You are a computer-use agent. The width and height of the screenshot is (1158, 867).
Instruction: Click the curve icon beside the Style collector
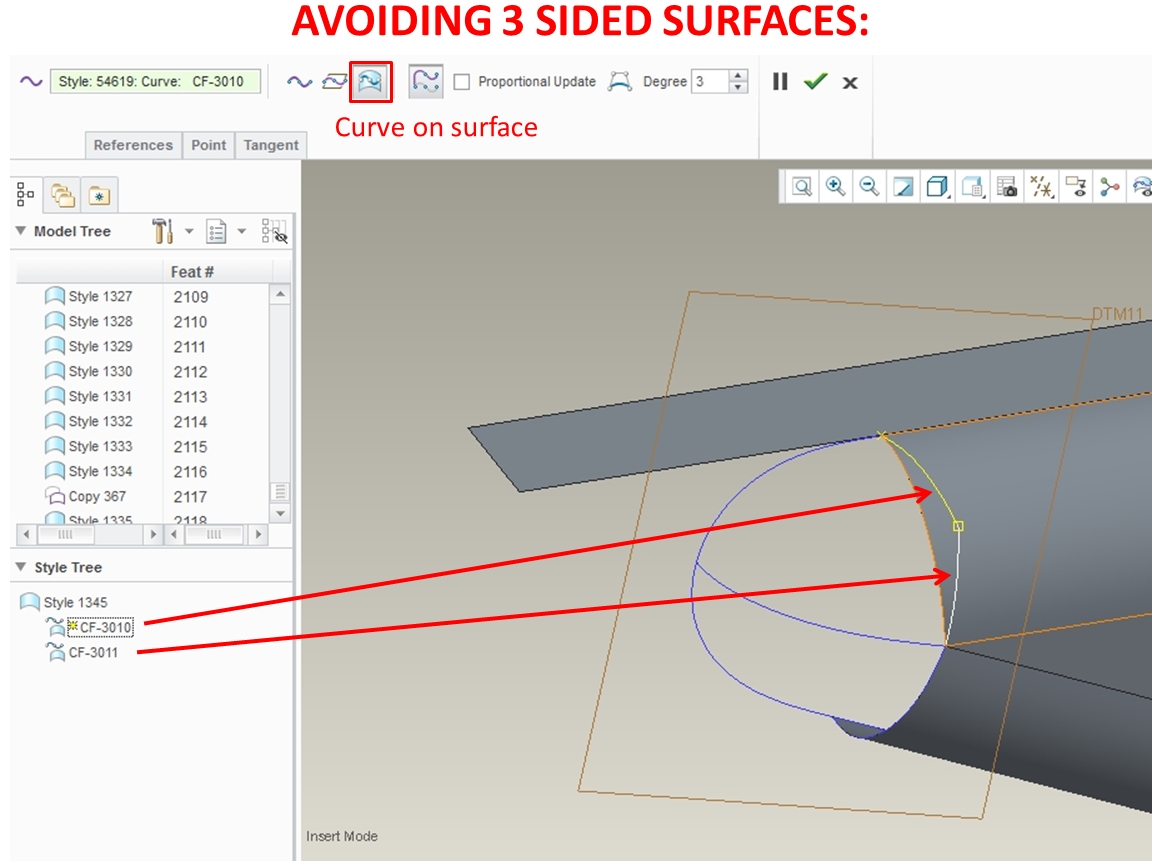point(31,81)
